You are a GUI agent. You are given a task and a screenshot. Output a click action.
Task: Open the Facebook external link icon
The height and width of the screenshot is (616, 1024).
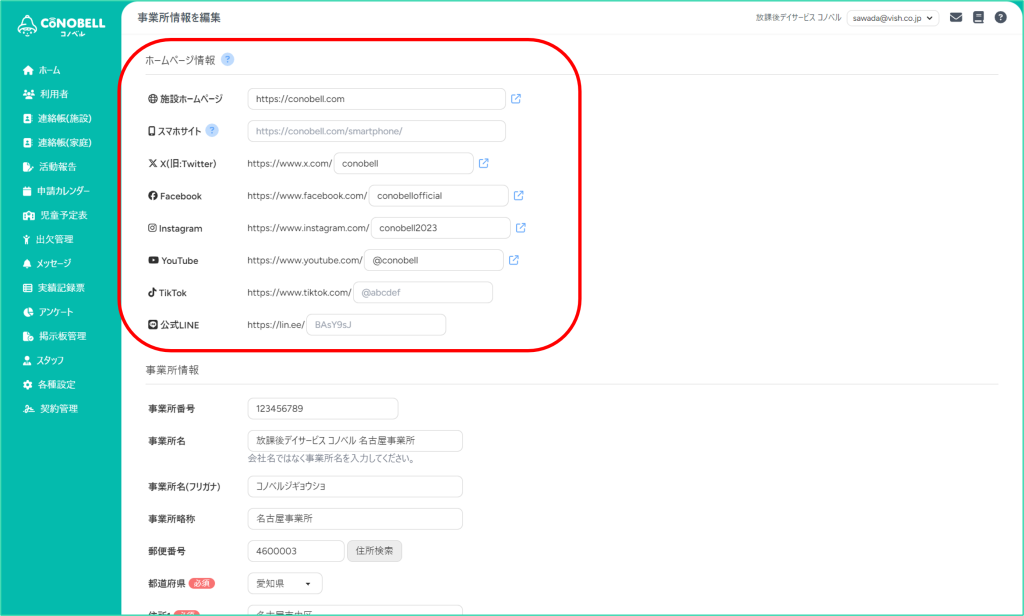pyautogui.click(x=519, y=195)
